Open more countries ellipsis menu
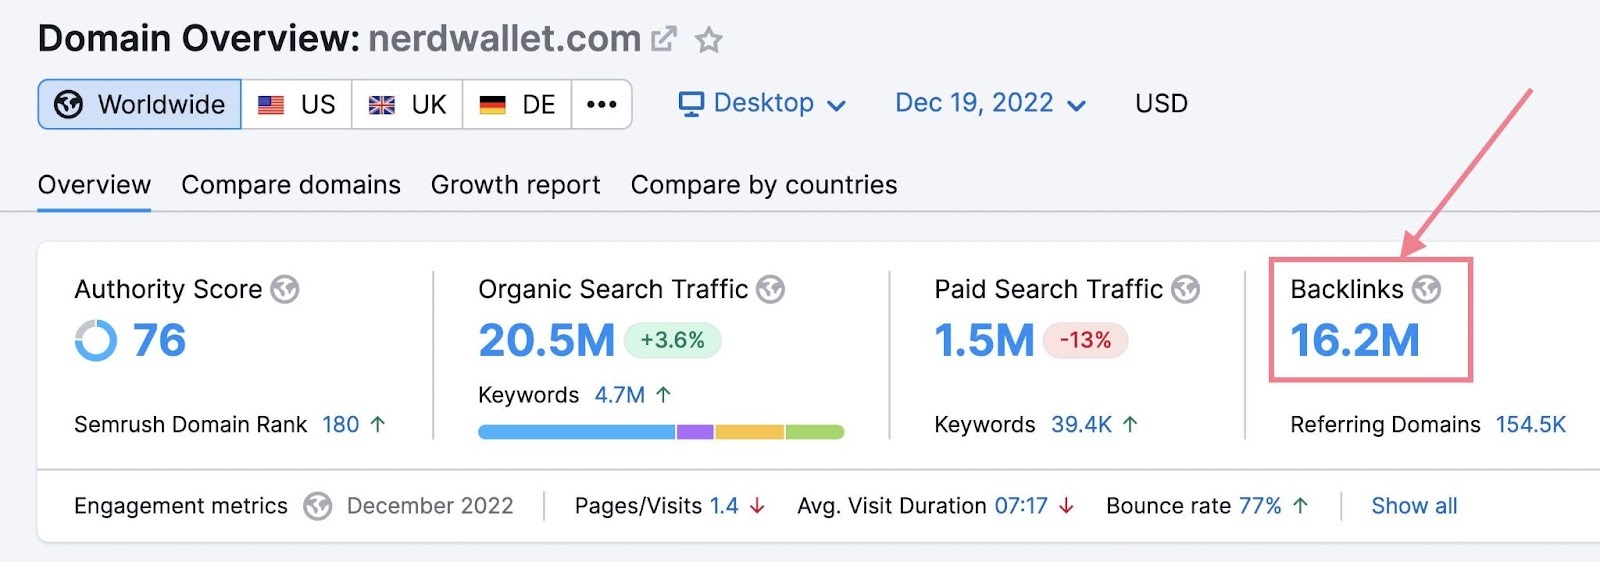 602,104
